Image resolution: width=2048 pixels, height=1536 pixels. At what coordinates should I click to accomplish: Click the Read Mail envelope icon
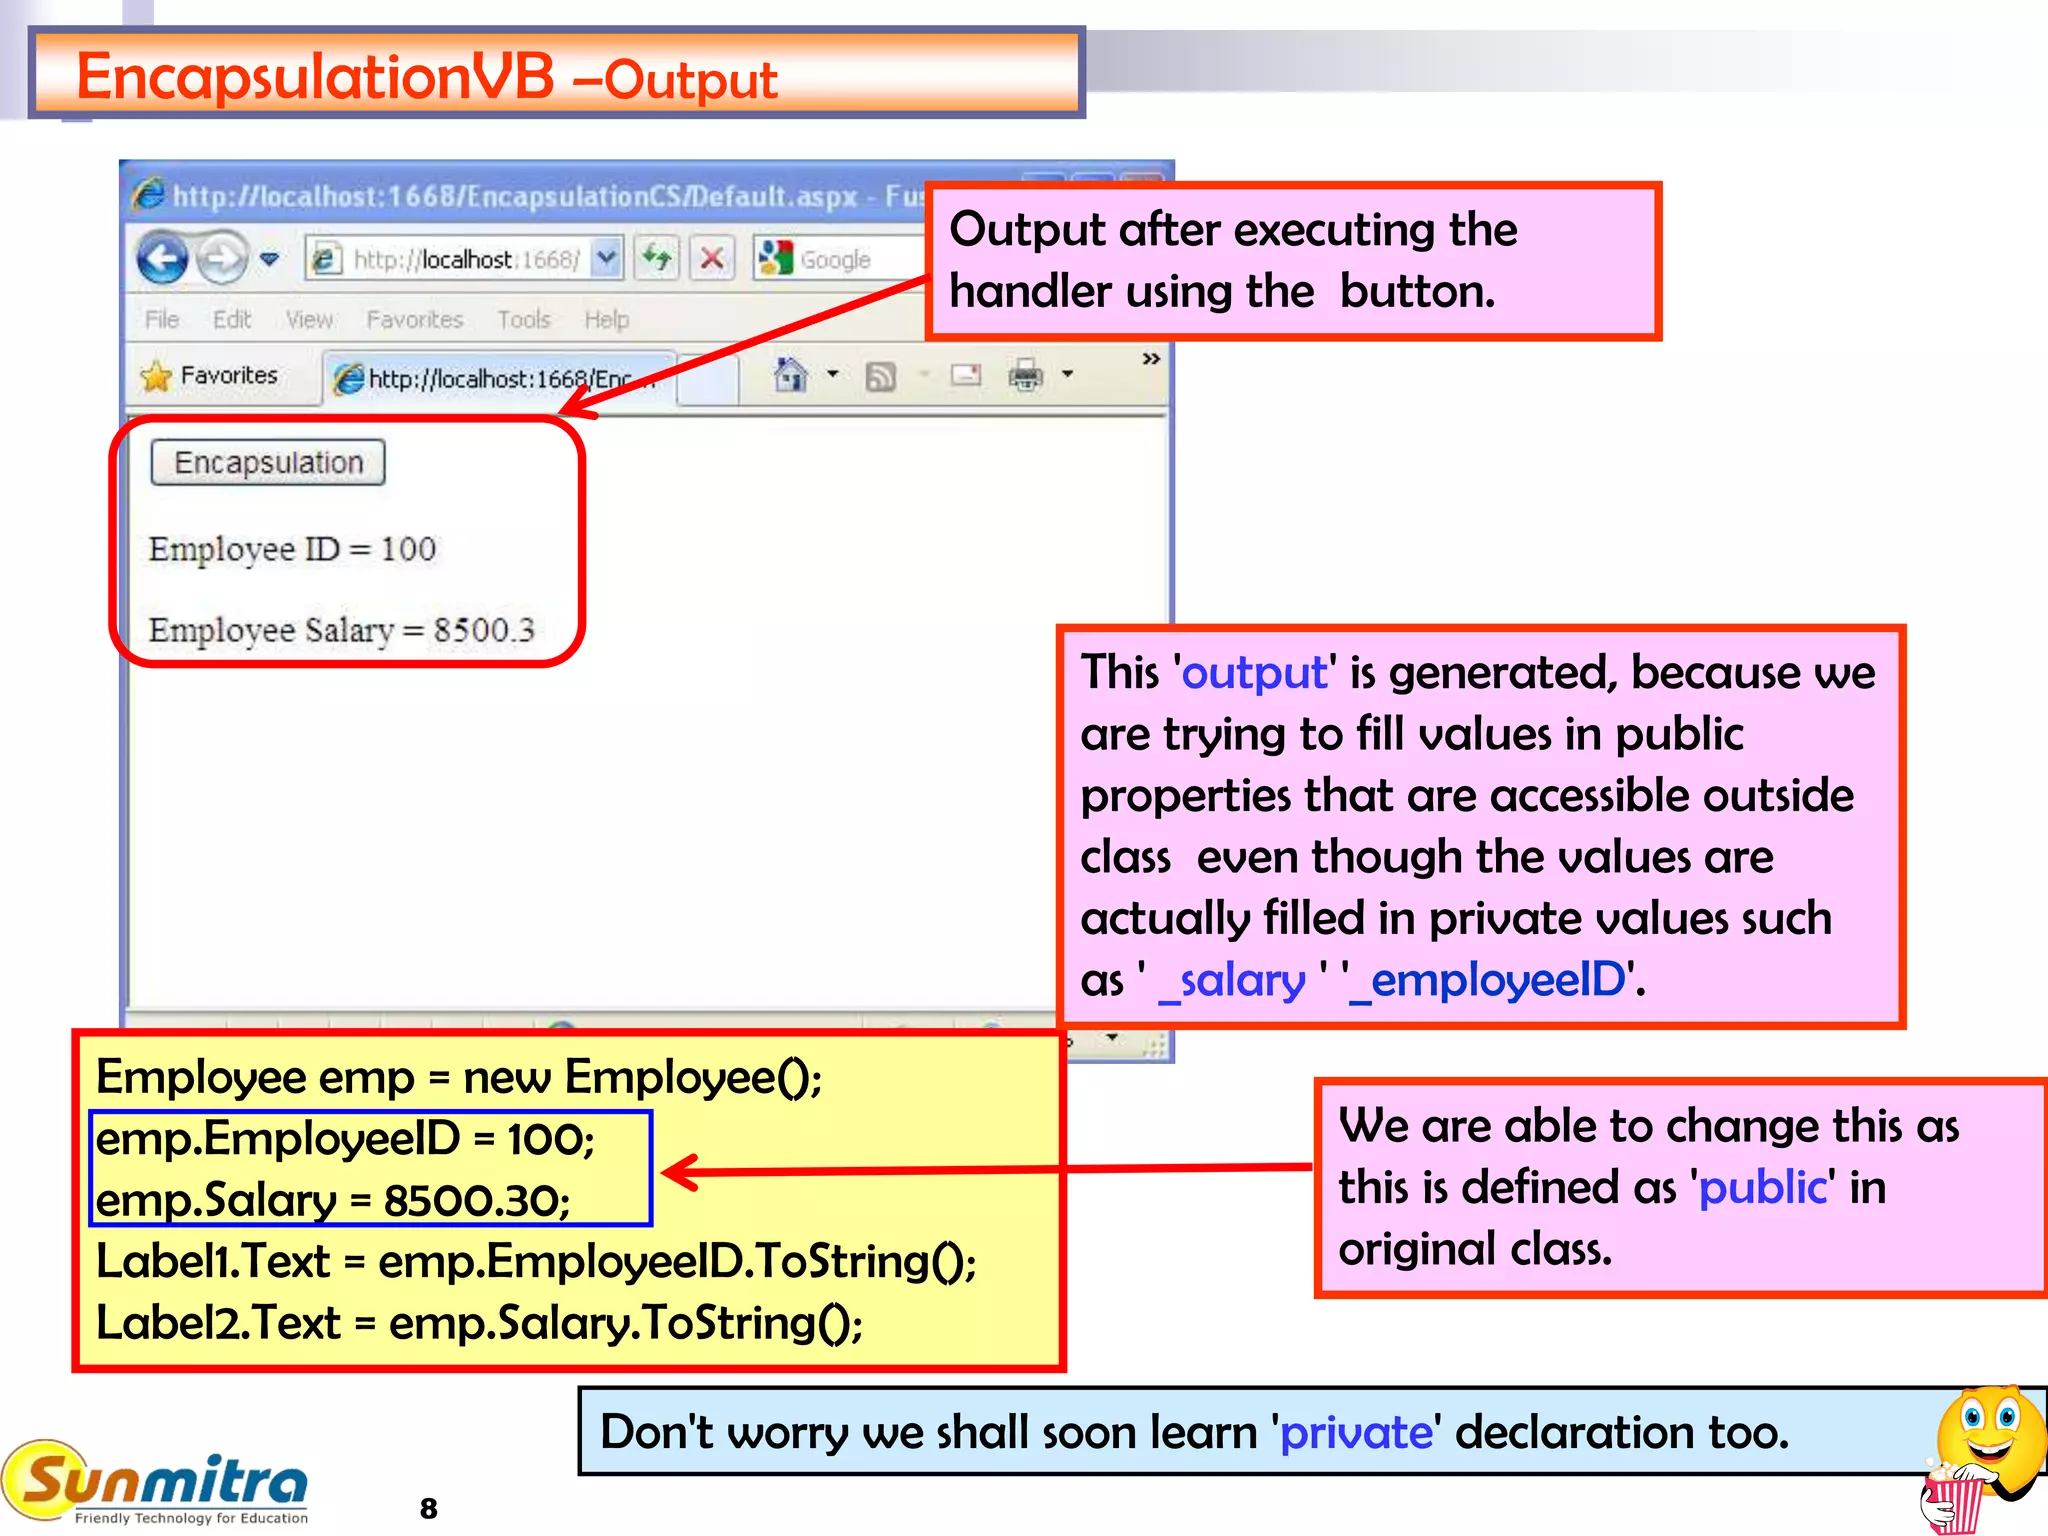966,376
